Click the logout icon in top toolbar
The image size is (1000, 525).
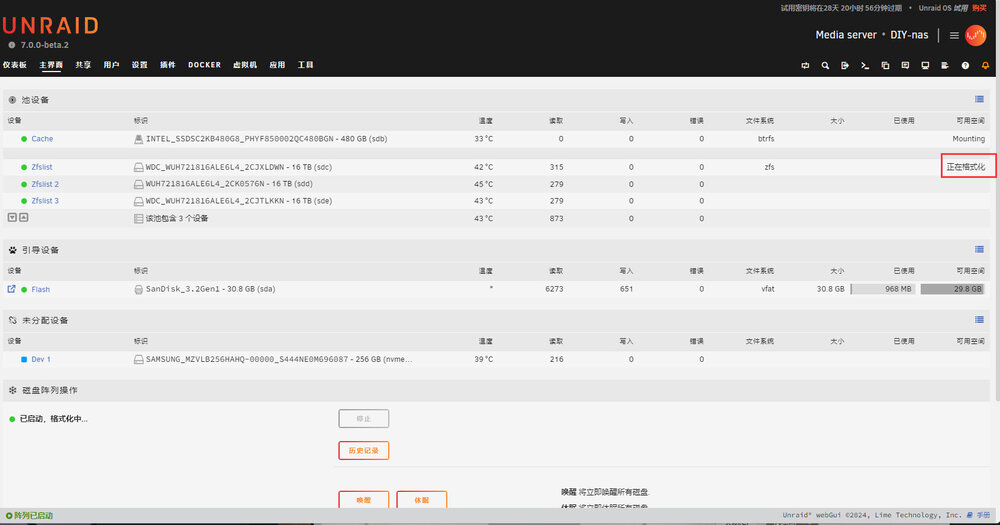click(x=845, y=65)
